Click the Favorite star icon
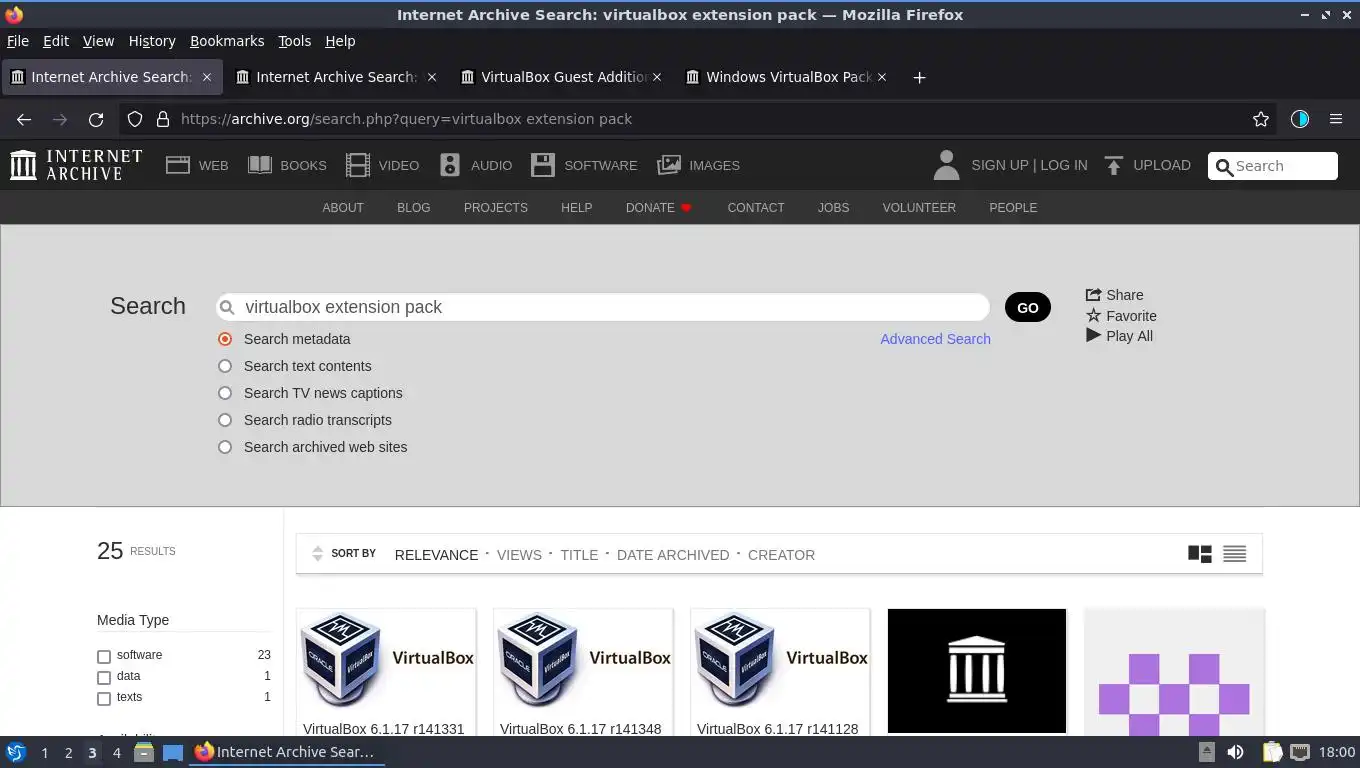The width and height of the screenshot is (1360, 768). (1093, 316)
